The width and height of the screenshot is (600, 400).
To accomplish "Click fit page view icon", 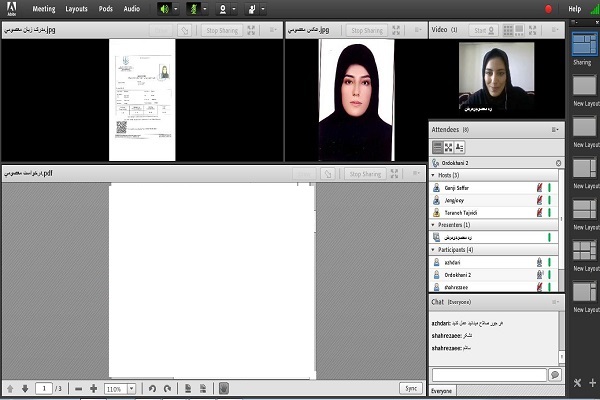I will (188, 389).
